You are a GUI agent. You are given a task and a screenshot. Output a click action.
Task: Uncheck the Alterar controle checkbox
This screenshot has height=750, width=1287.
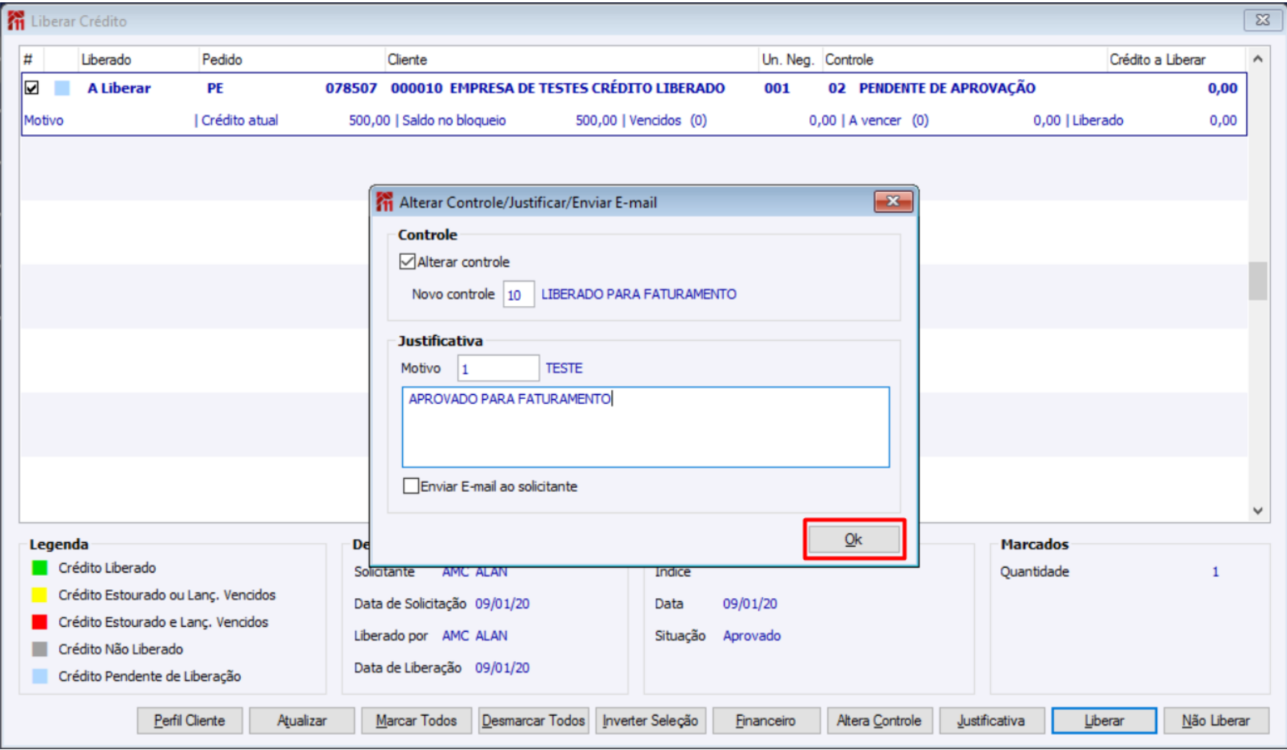407,262
